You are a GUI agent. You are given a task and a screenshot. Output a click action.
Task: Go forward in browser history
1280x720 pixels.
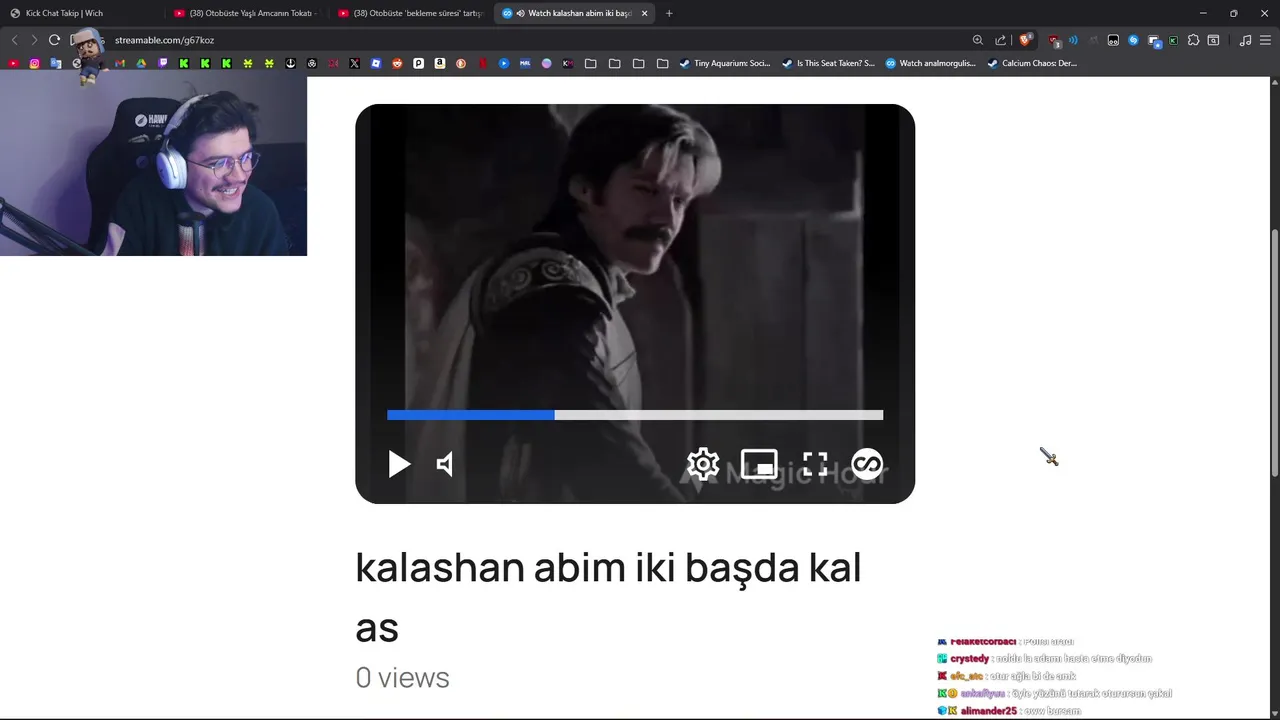pyautogui.click(x=33, y=40)
